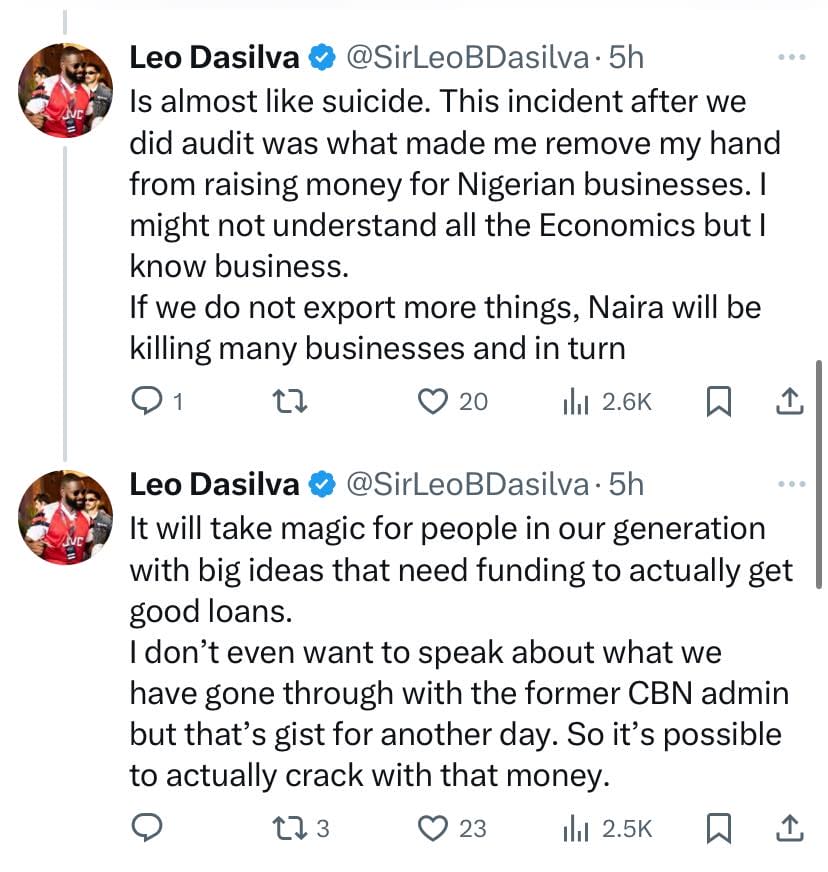Retweet the first tweet about Naira

[289, 401]
